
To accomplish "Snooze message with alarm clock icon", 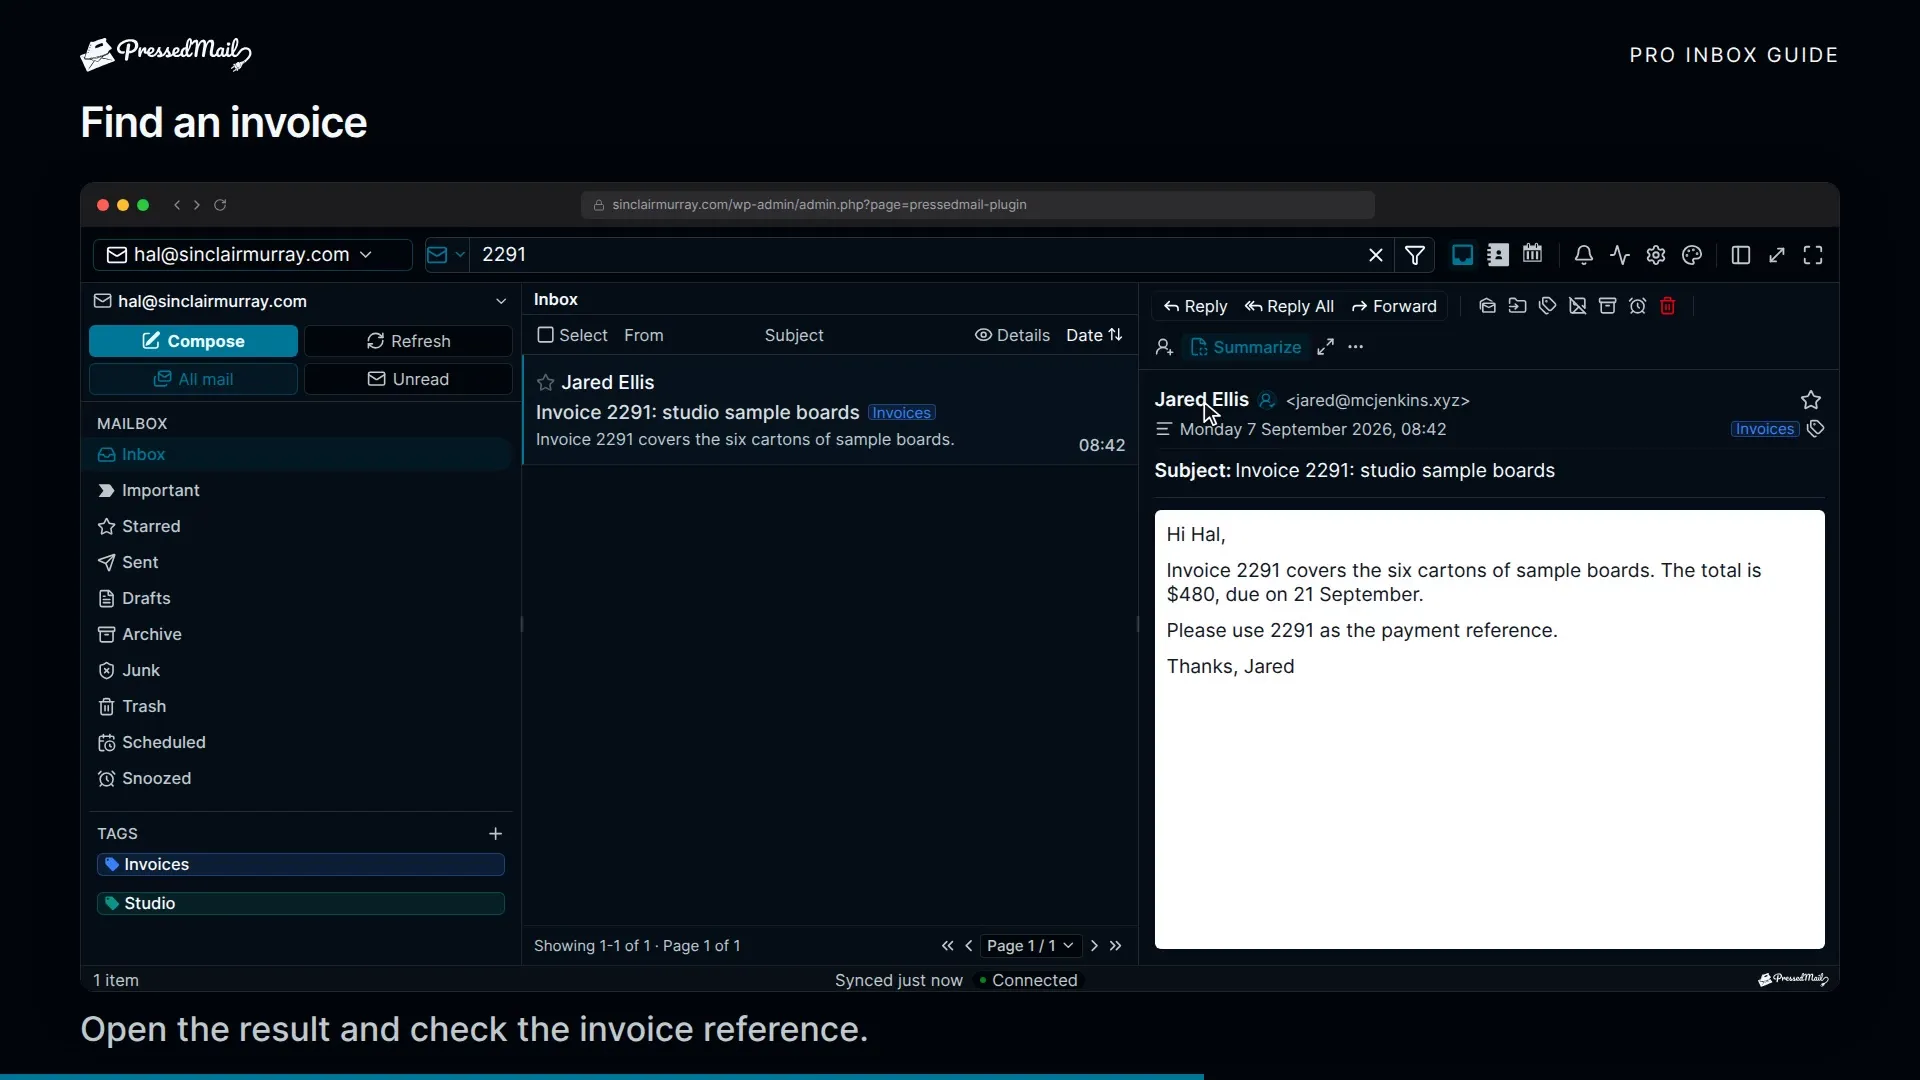I will click(1637, 306).
